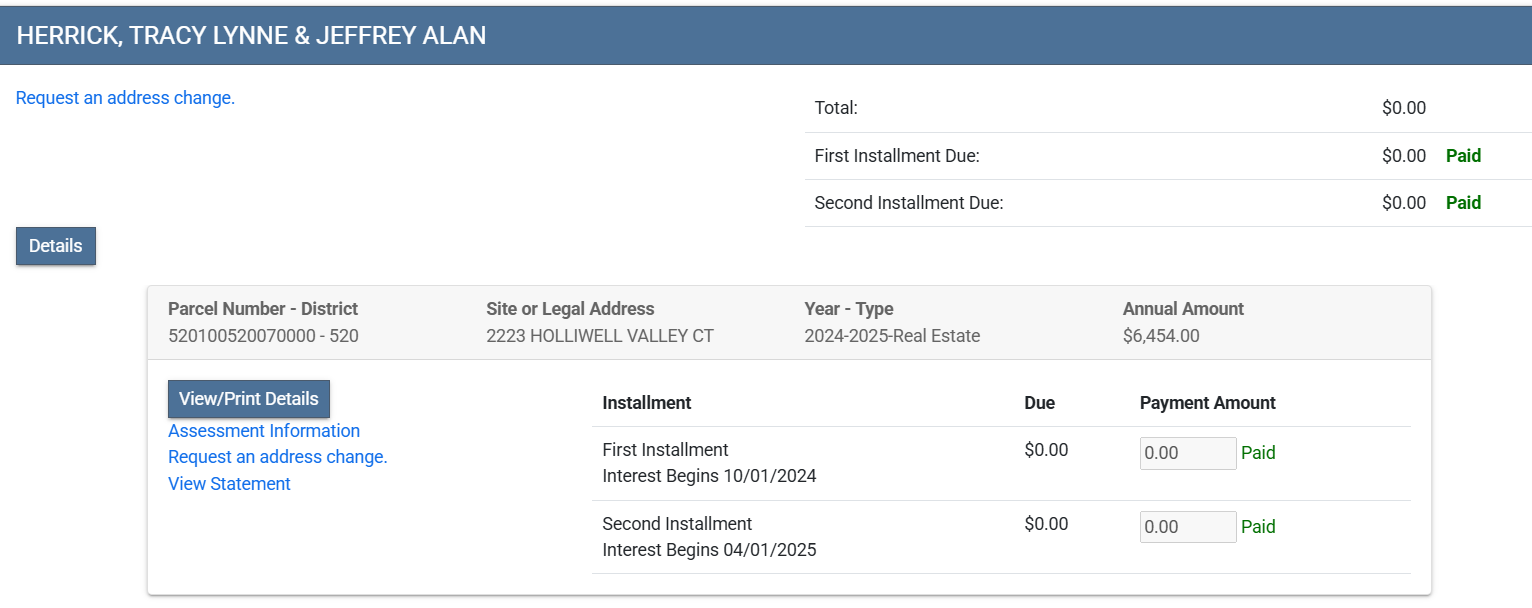Select the parcel number 520100520070000 - 520

263,336
